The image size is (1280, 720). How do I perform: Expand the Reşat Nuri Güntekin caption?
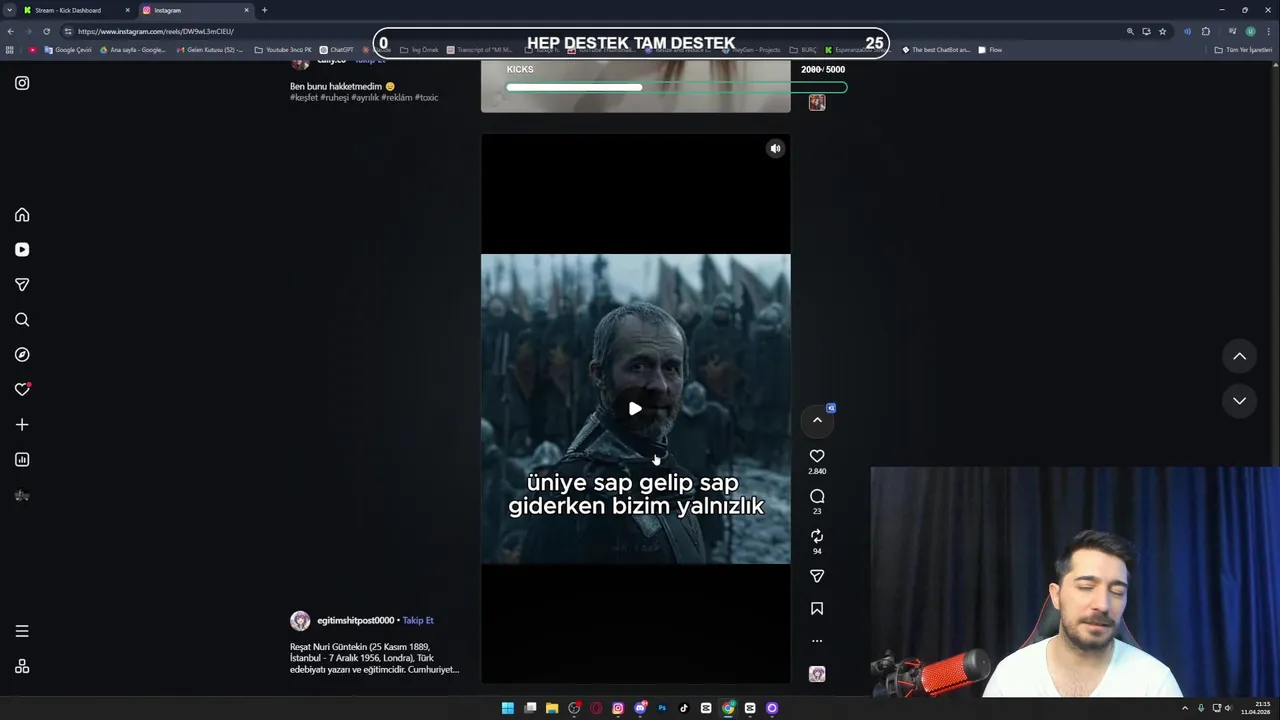(375, 658)
